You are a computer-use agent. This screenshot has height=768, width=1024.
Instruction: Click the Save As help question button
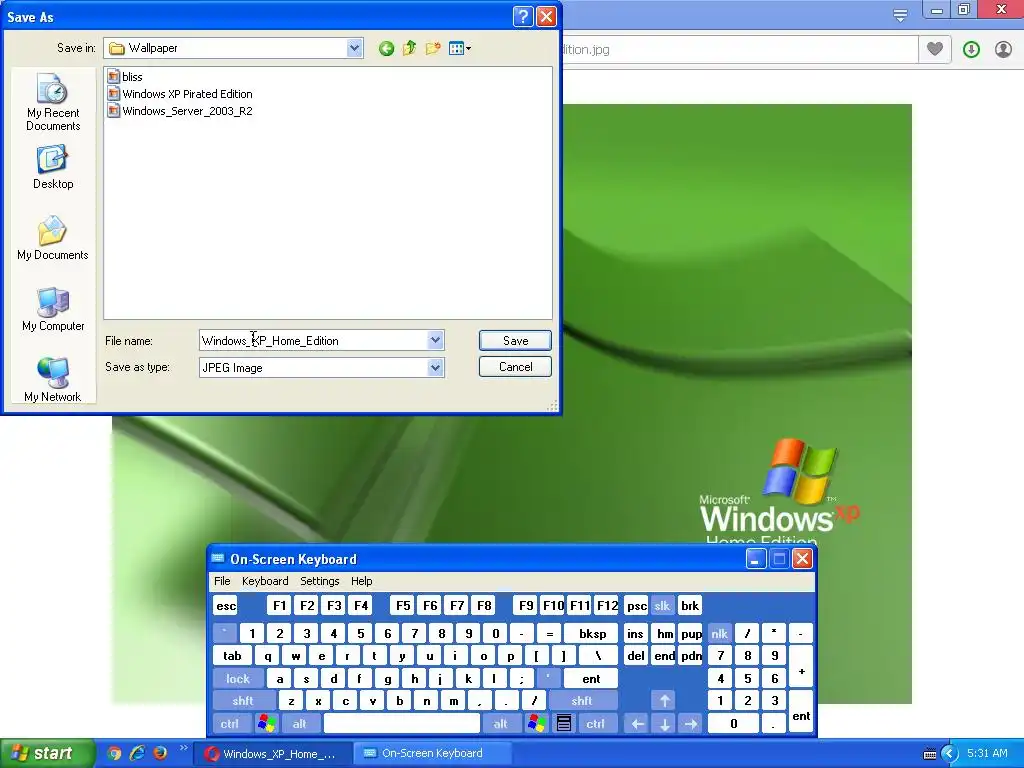tap(523, 16)
